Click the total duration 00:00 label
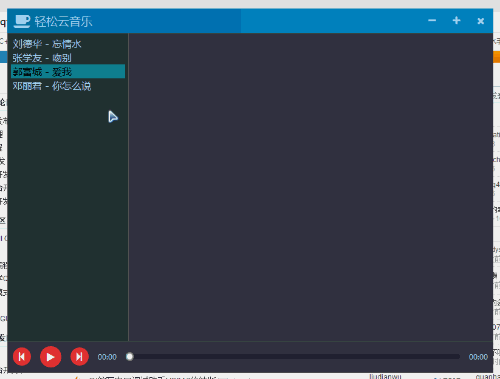Viewport: 500px width, 379px height. pos(478,357)
